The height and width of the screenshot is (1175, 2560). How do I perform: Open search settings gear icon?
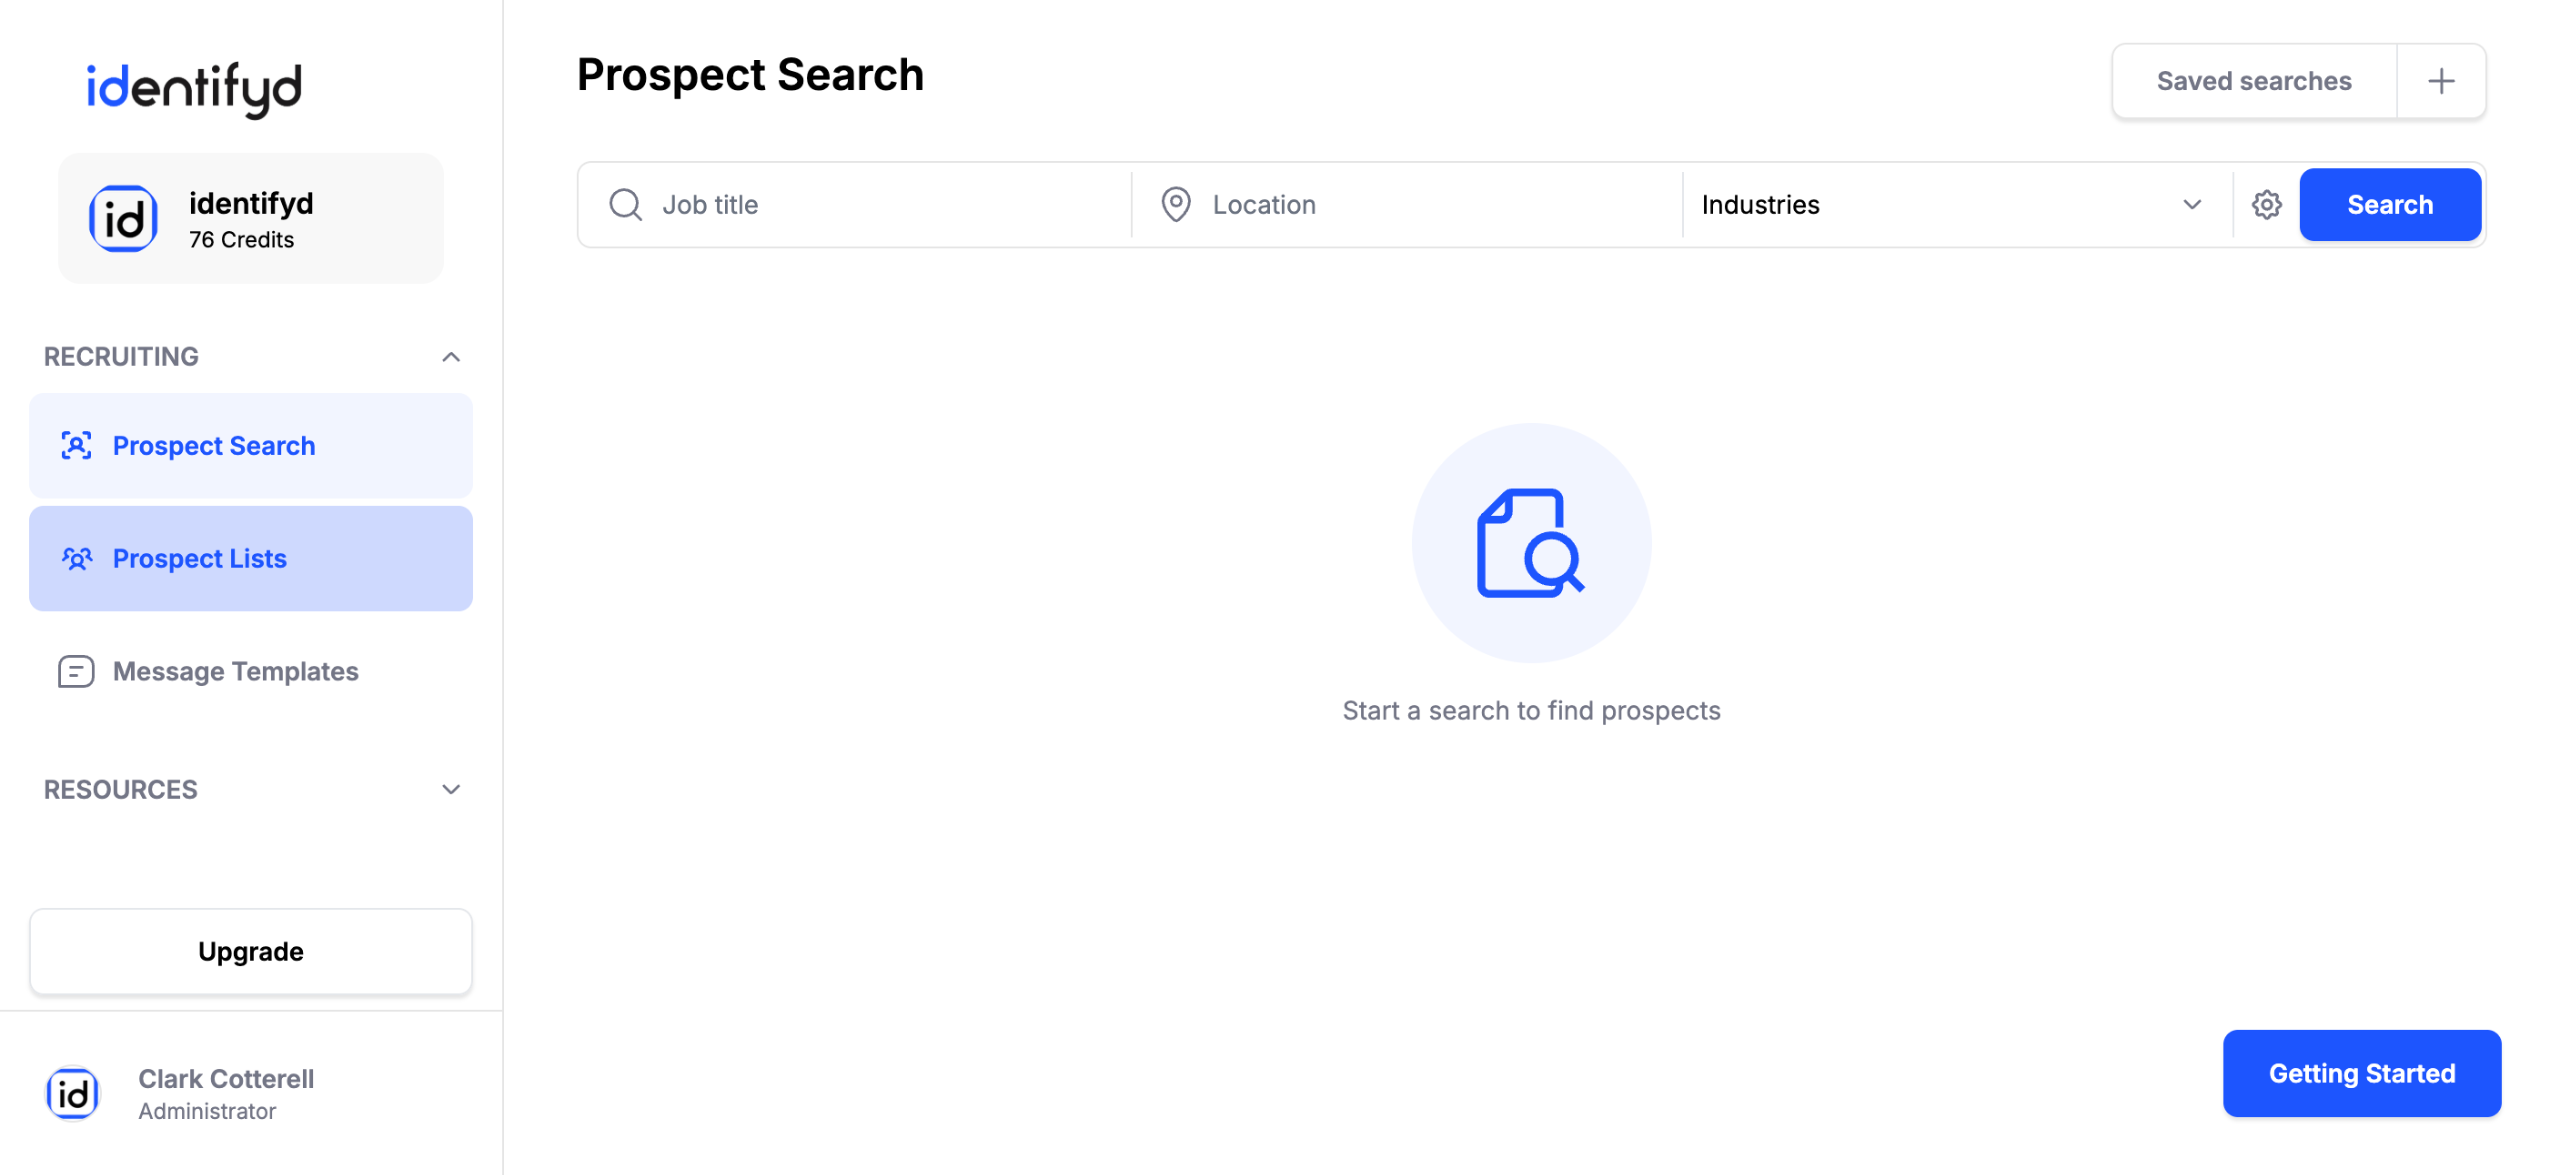coord(2266,205)
